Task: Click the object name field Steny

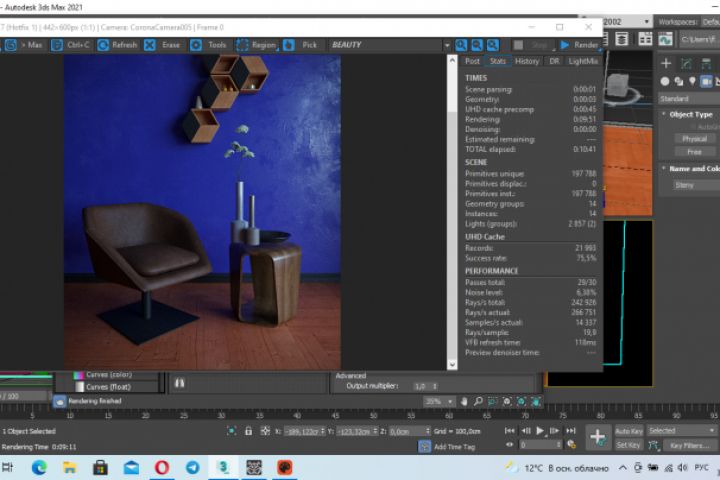Action: click(697, 185)
